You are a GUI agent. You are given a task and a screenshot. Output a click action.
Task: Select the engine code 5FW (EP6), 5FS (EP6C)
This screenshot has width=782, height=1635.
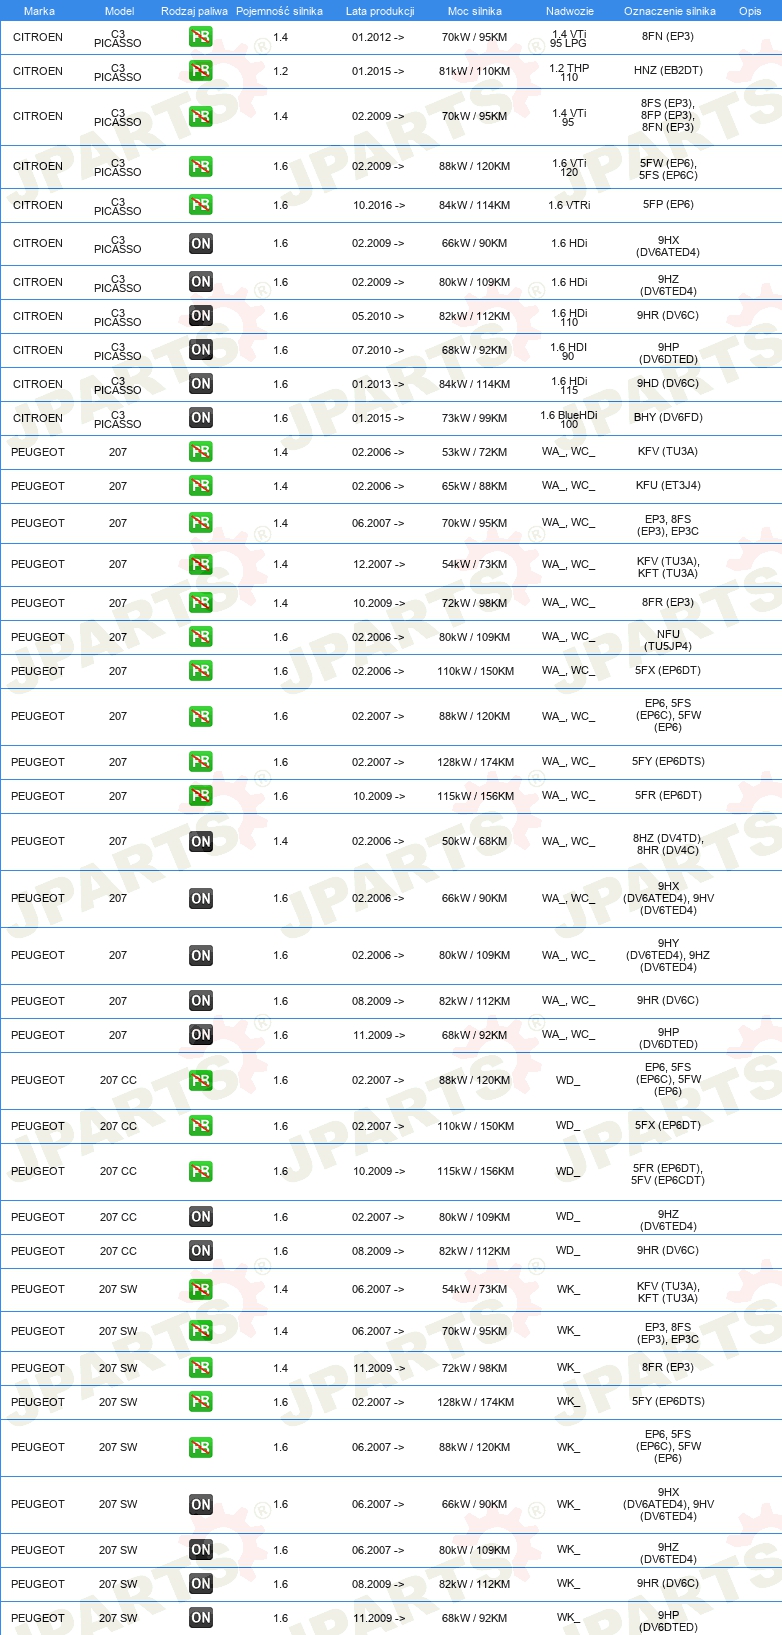pos(668,169)
